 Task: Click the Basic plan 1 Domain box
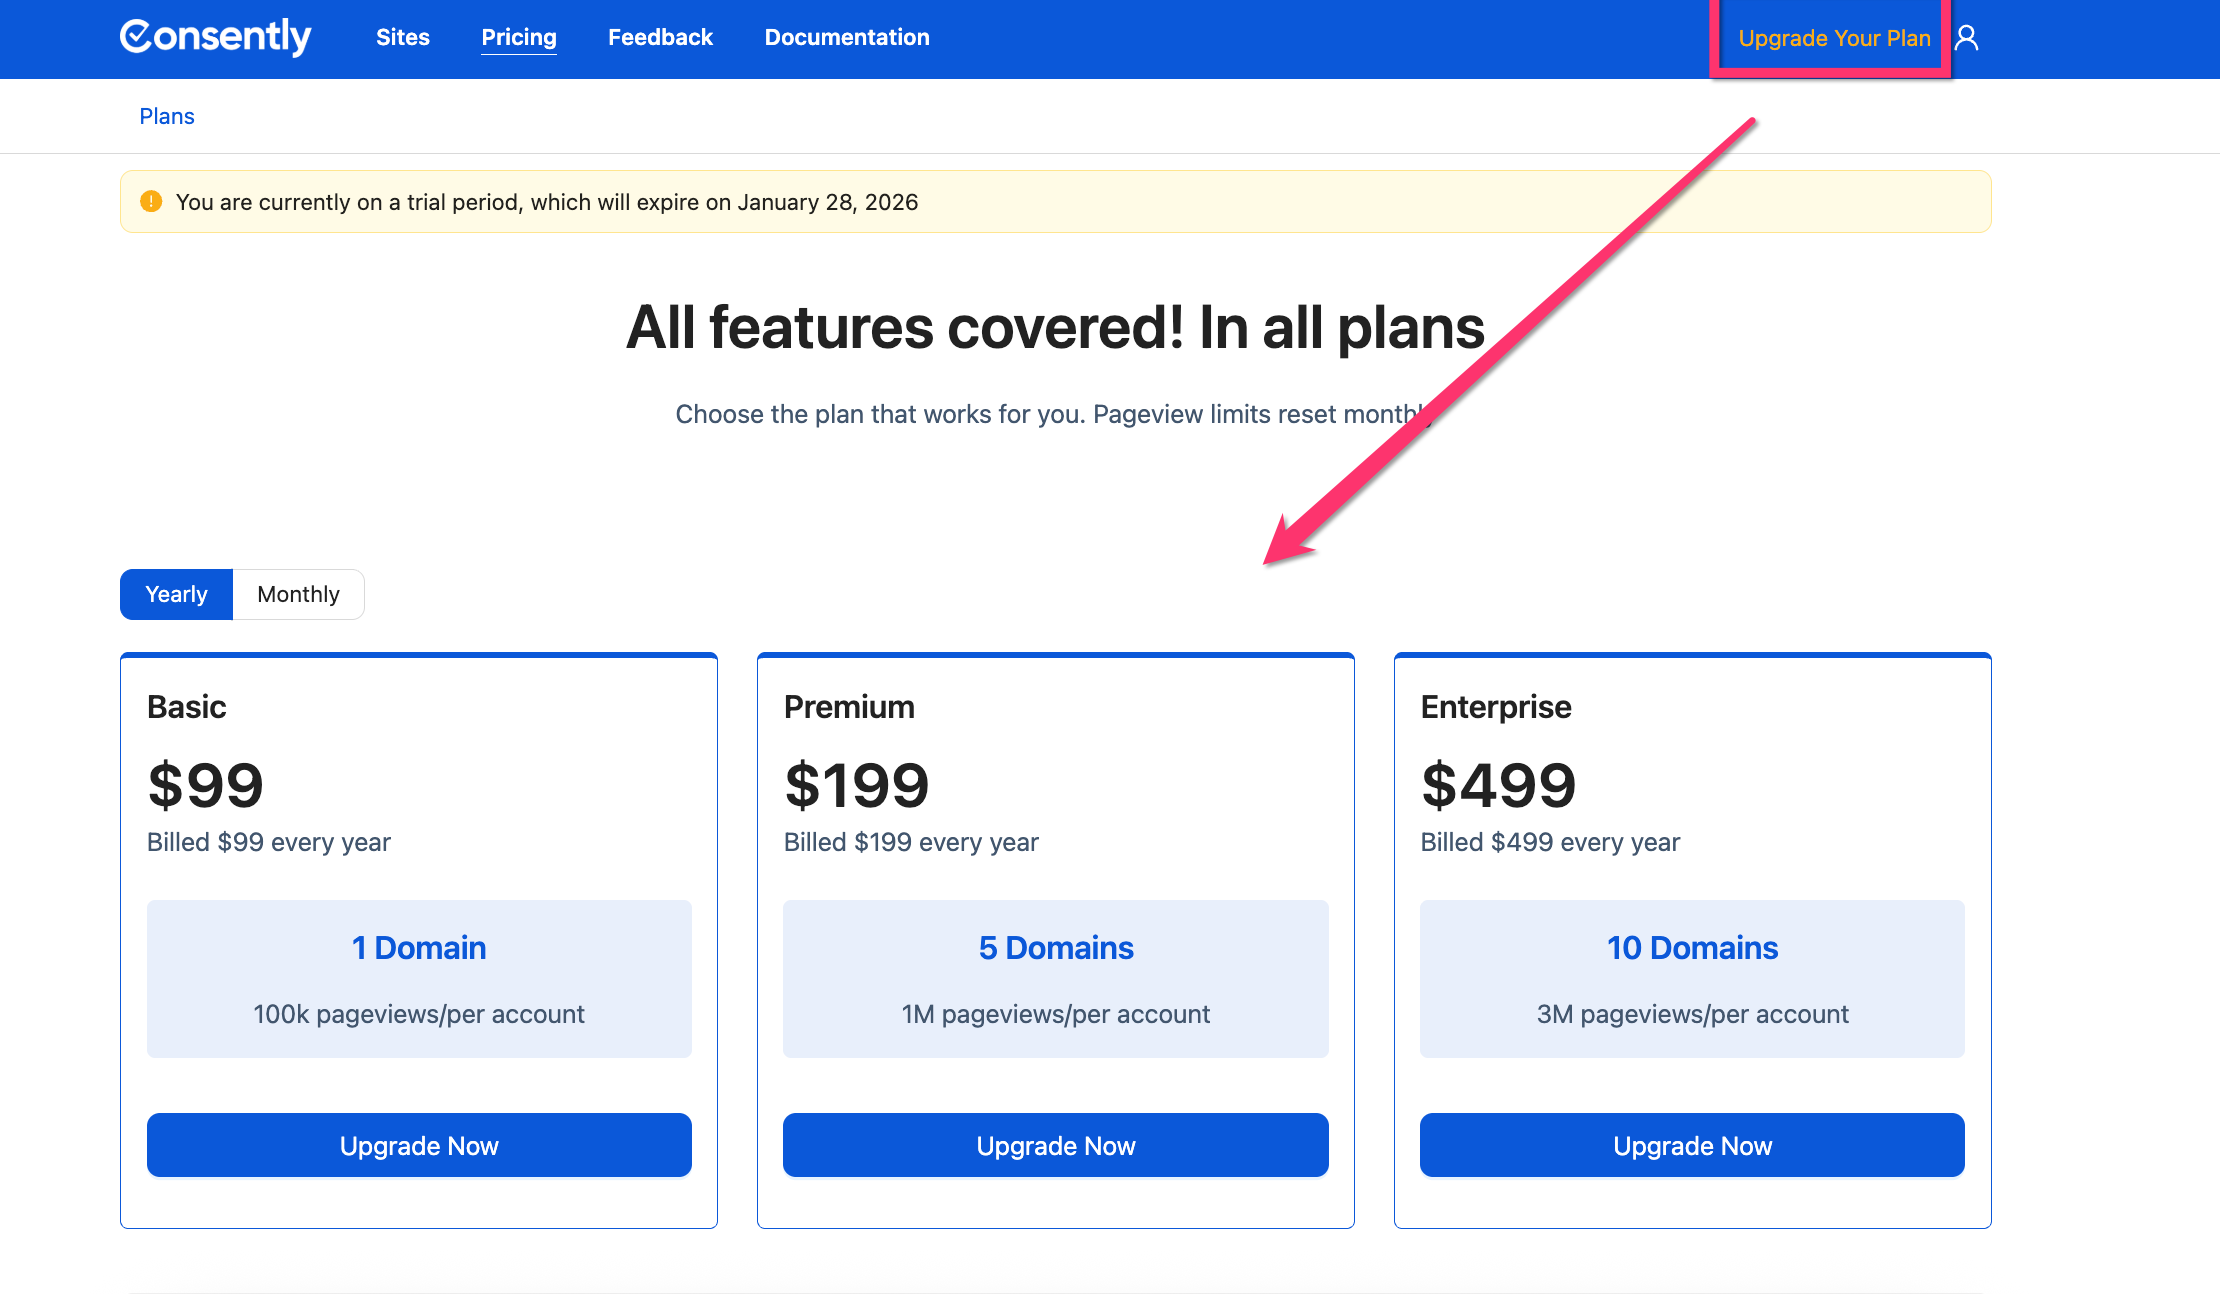[419, 978]
